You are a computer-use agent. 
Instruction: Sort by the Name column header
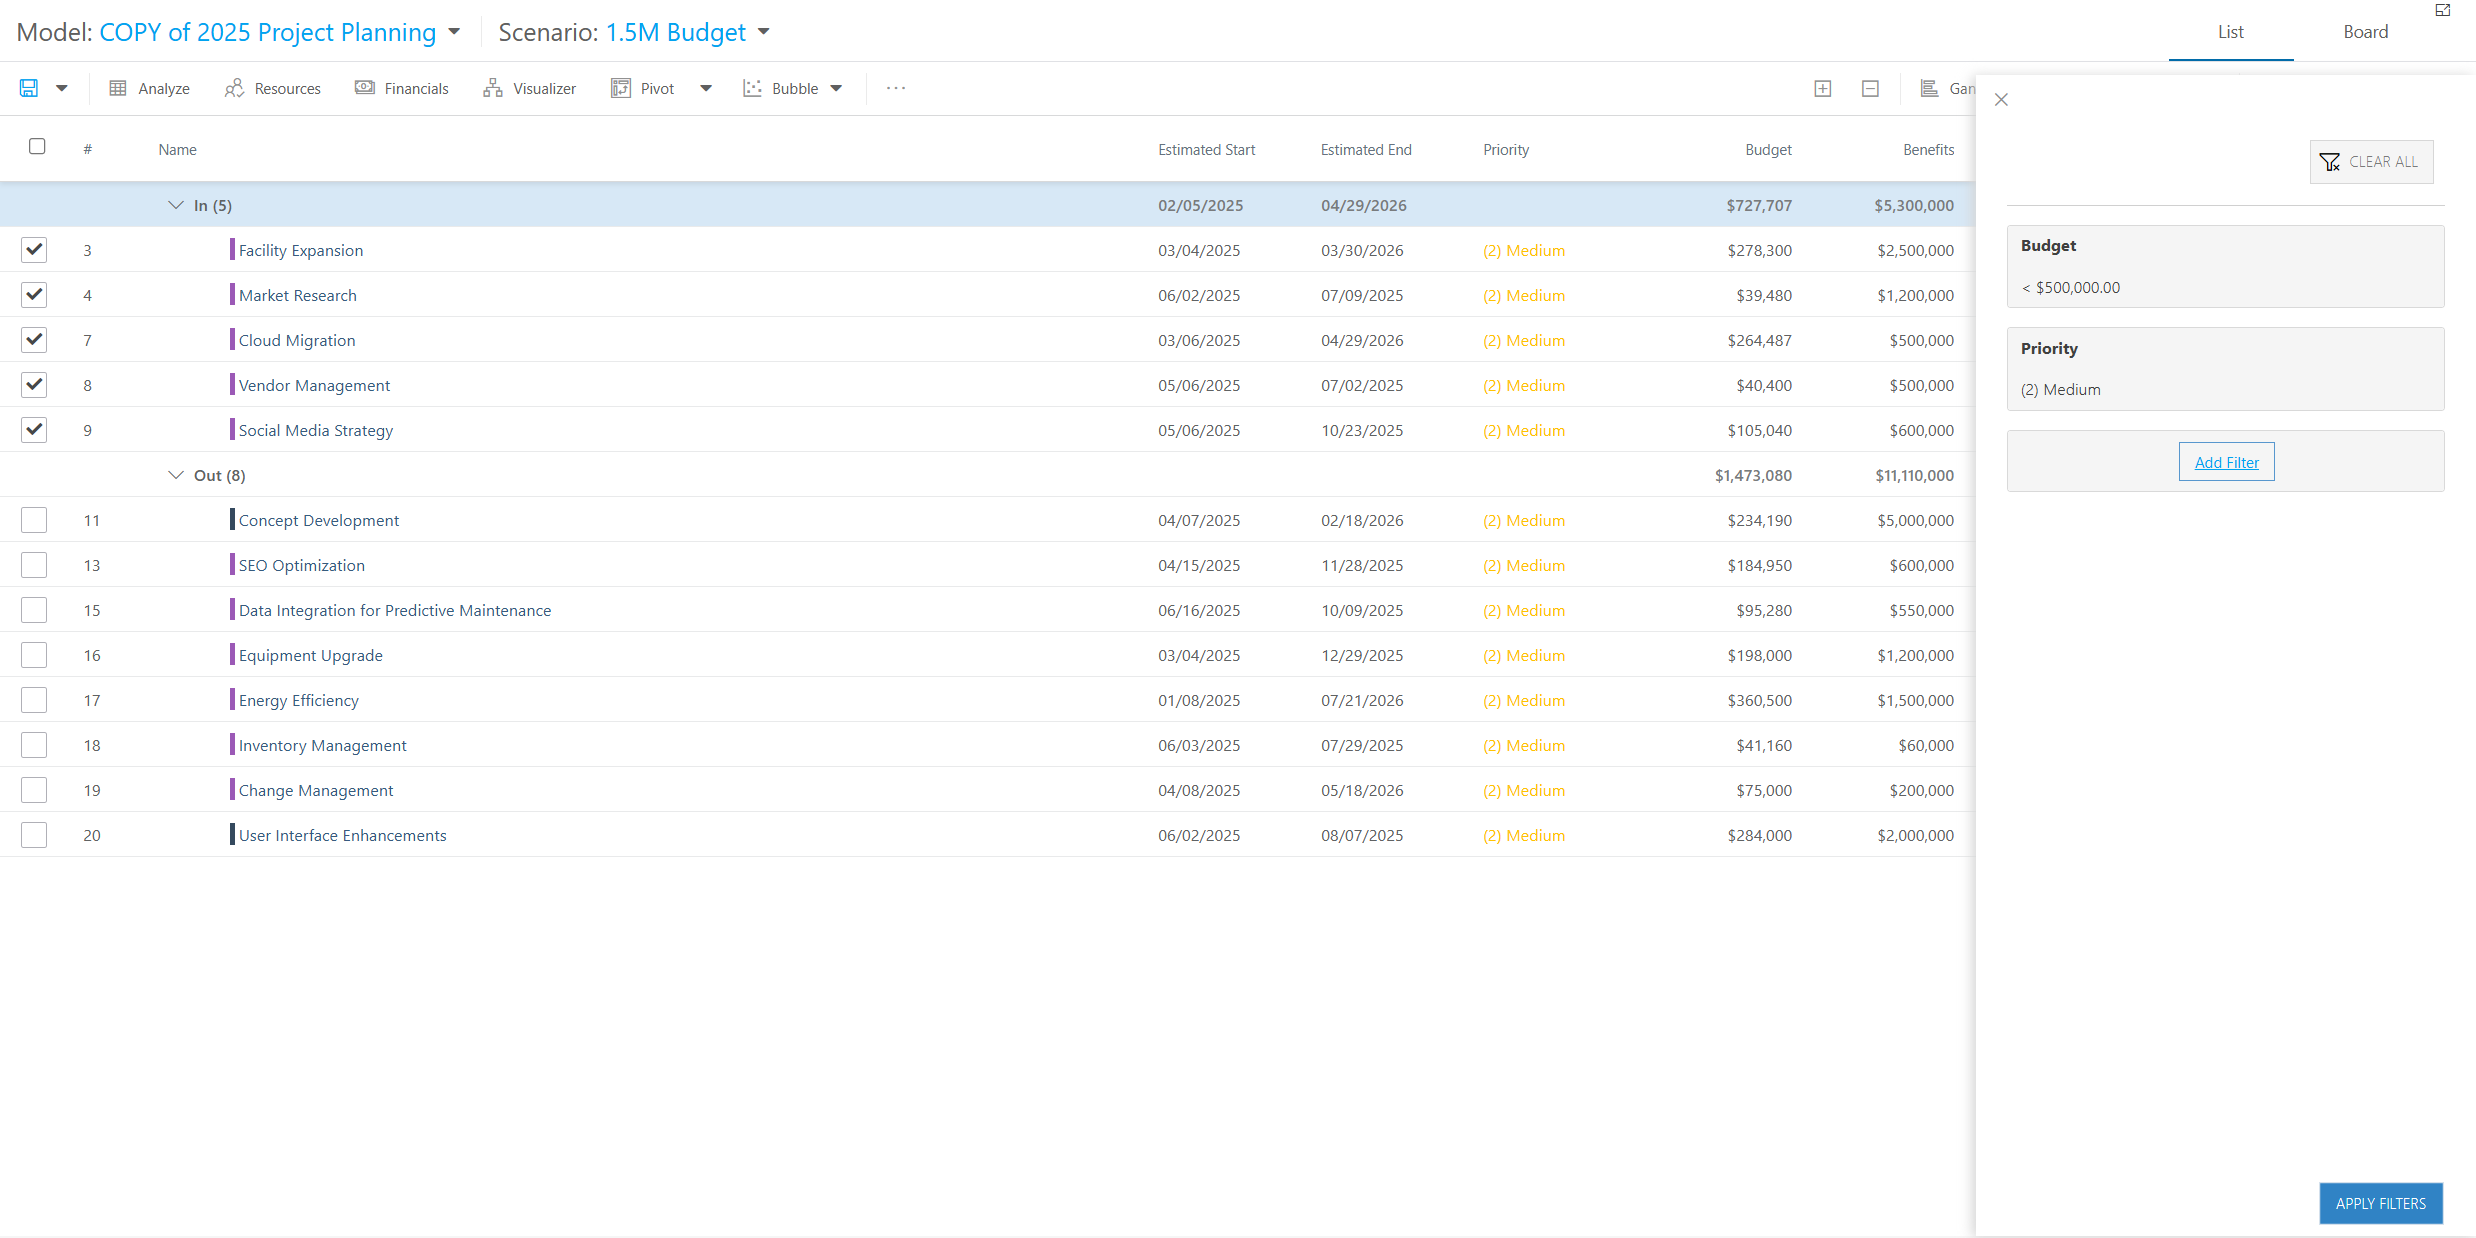point(177,149)
